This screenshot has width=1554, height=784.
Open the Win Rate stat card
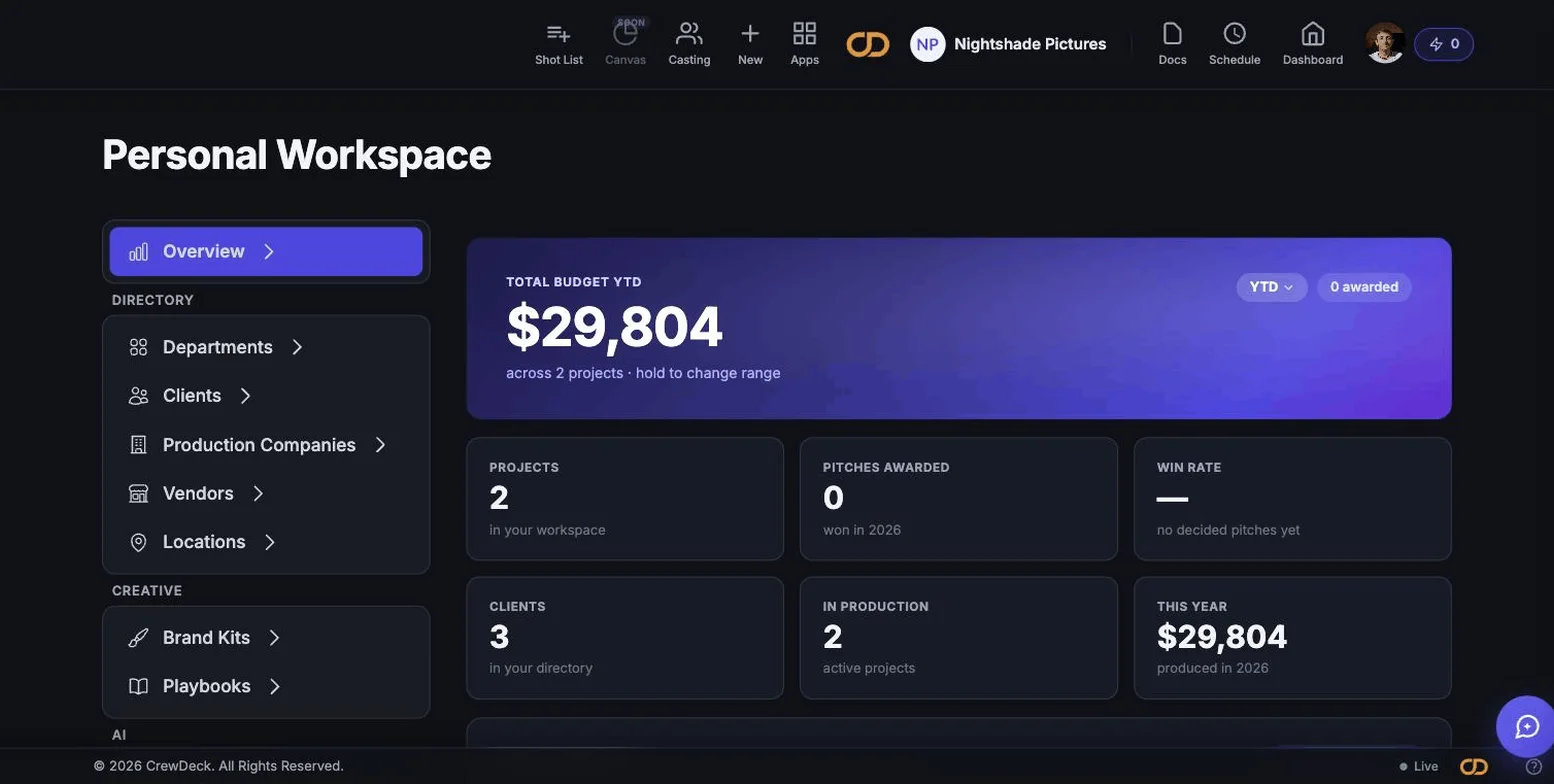[x=1293, y=499]
